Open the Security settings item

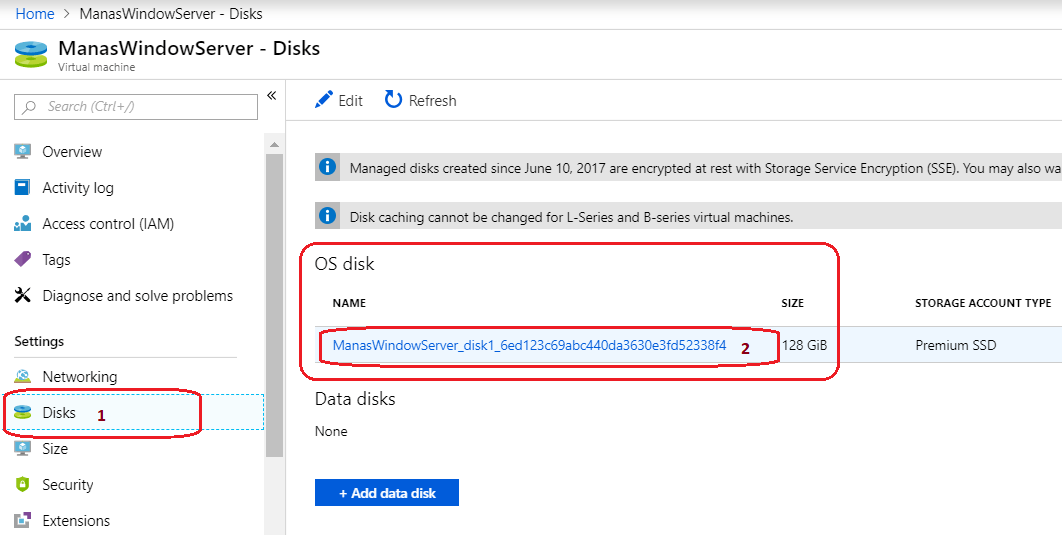(68, 485)
